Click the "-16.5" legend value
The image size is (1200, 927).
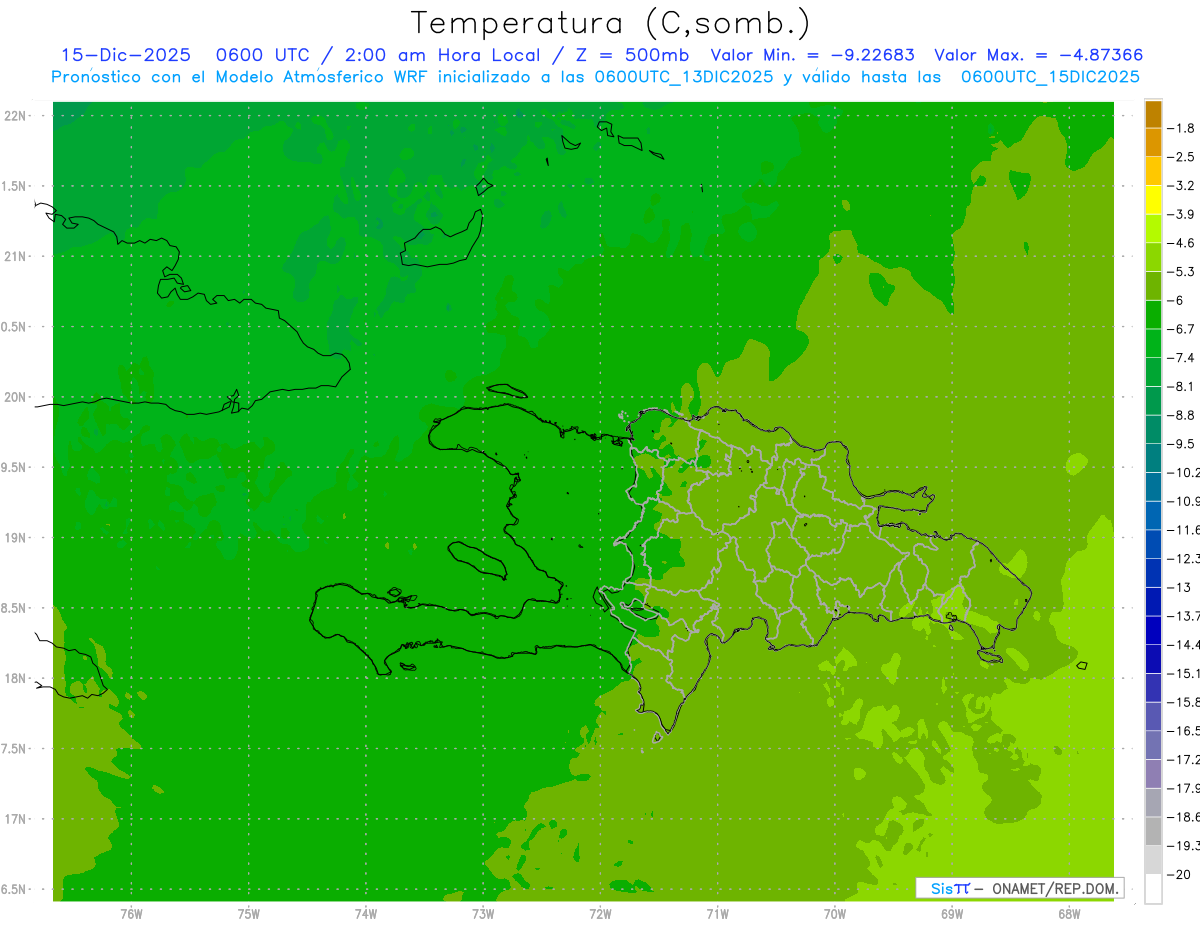(x=1184, y=731)
